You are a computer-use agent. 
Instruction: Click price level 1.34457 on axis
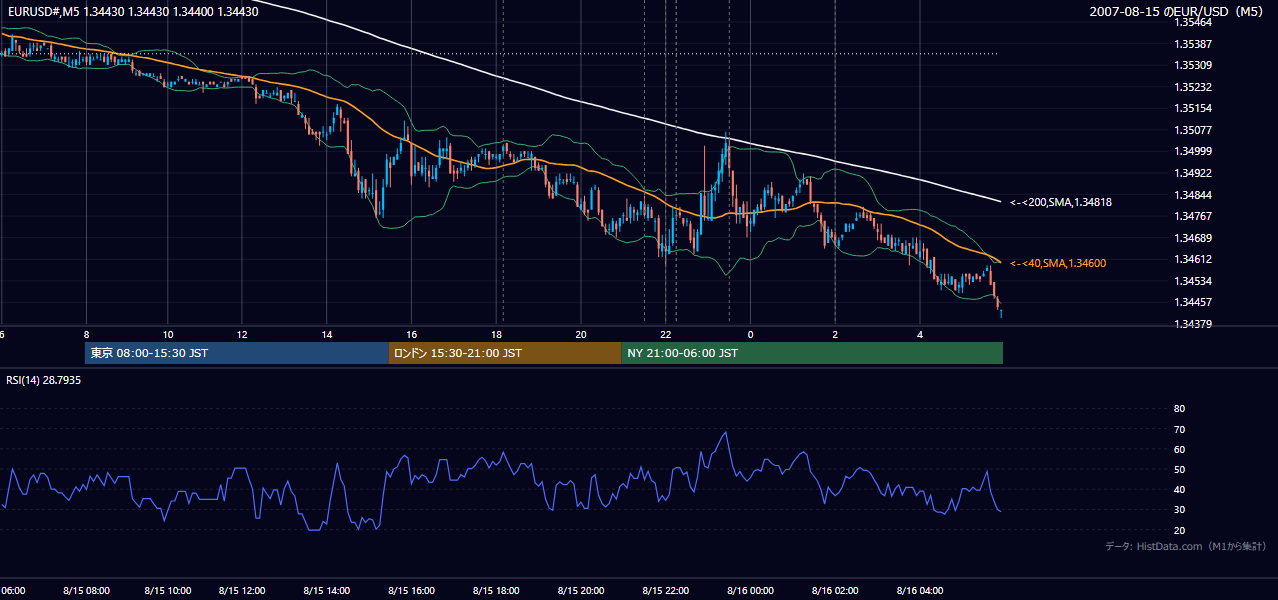click(x=1193, y=302)
